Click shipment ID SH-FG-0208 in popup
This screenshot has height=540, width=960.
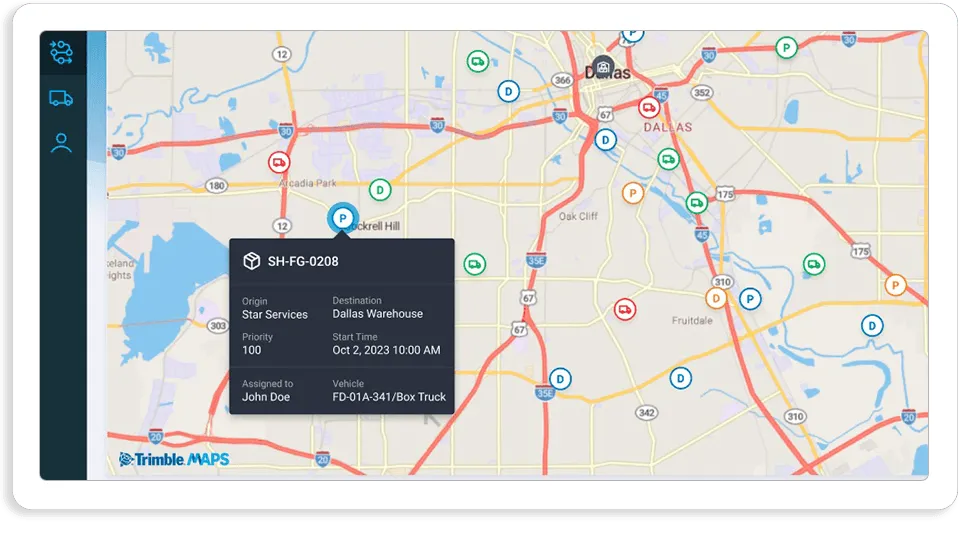(x=303, y=261)
